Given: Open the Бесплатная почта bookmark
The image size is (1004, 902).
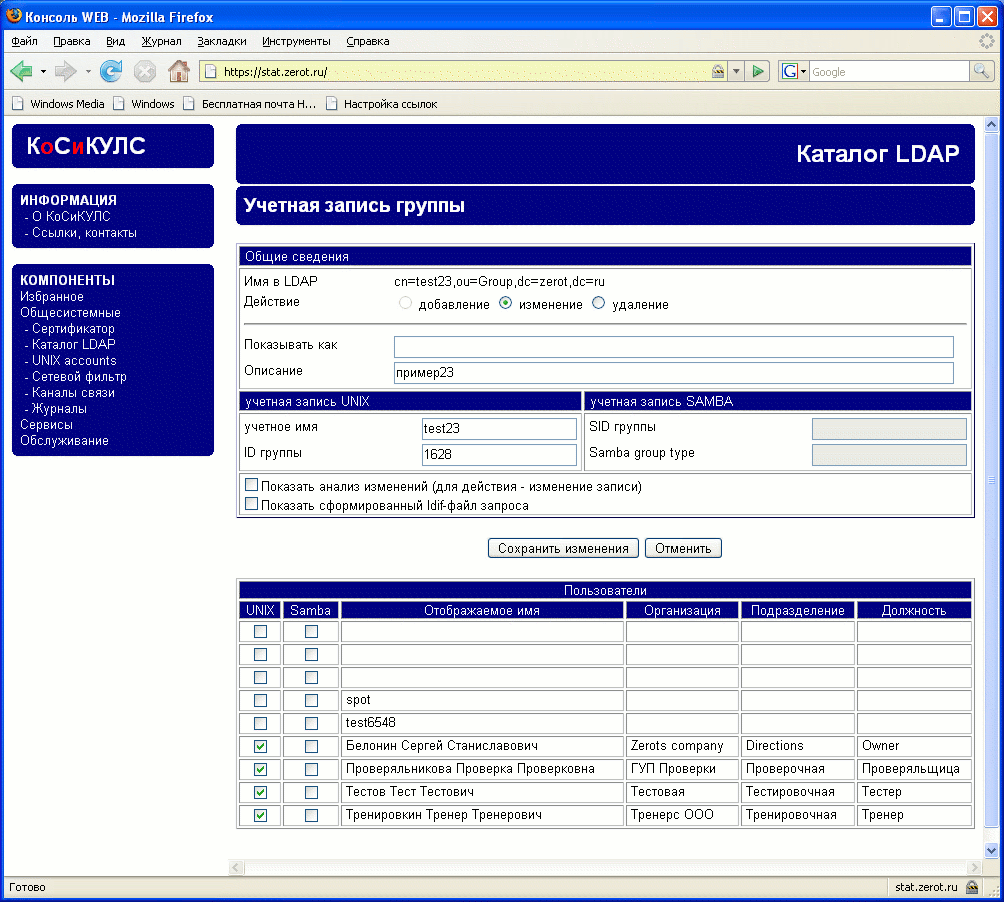Looking at the screenshot, I should (x=250, y=104).
